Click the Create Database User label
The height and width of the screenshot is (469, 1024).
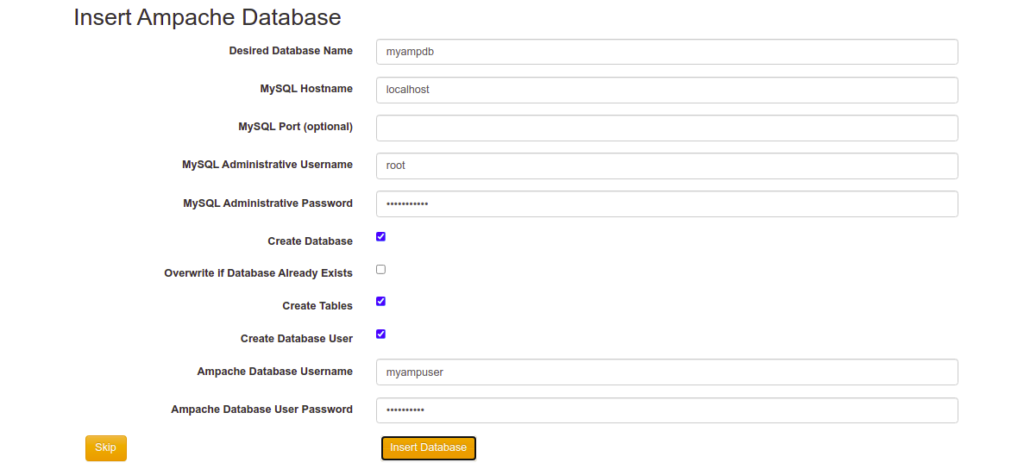296,338
